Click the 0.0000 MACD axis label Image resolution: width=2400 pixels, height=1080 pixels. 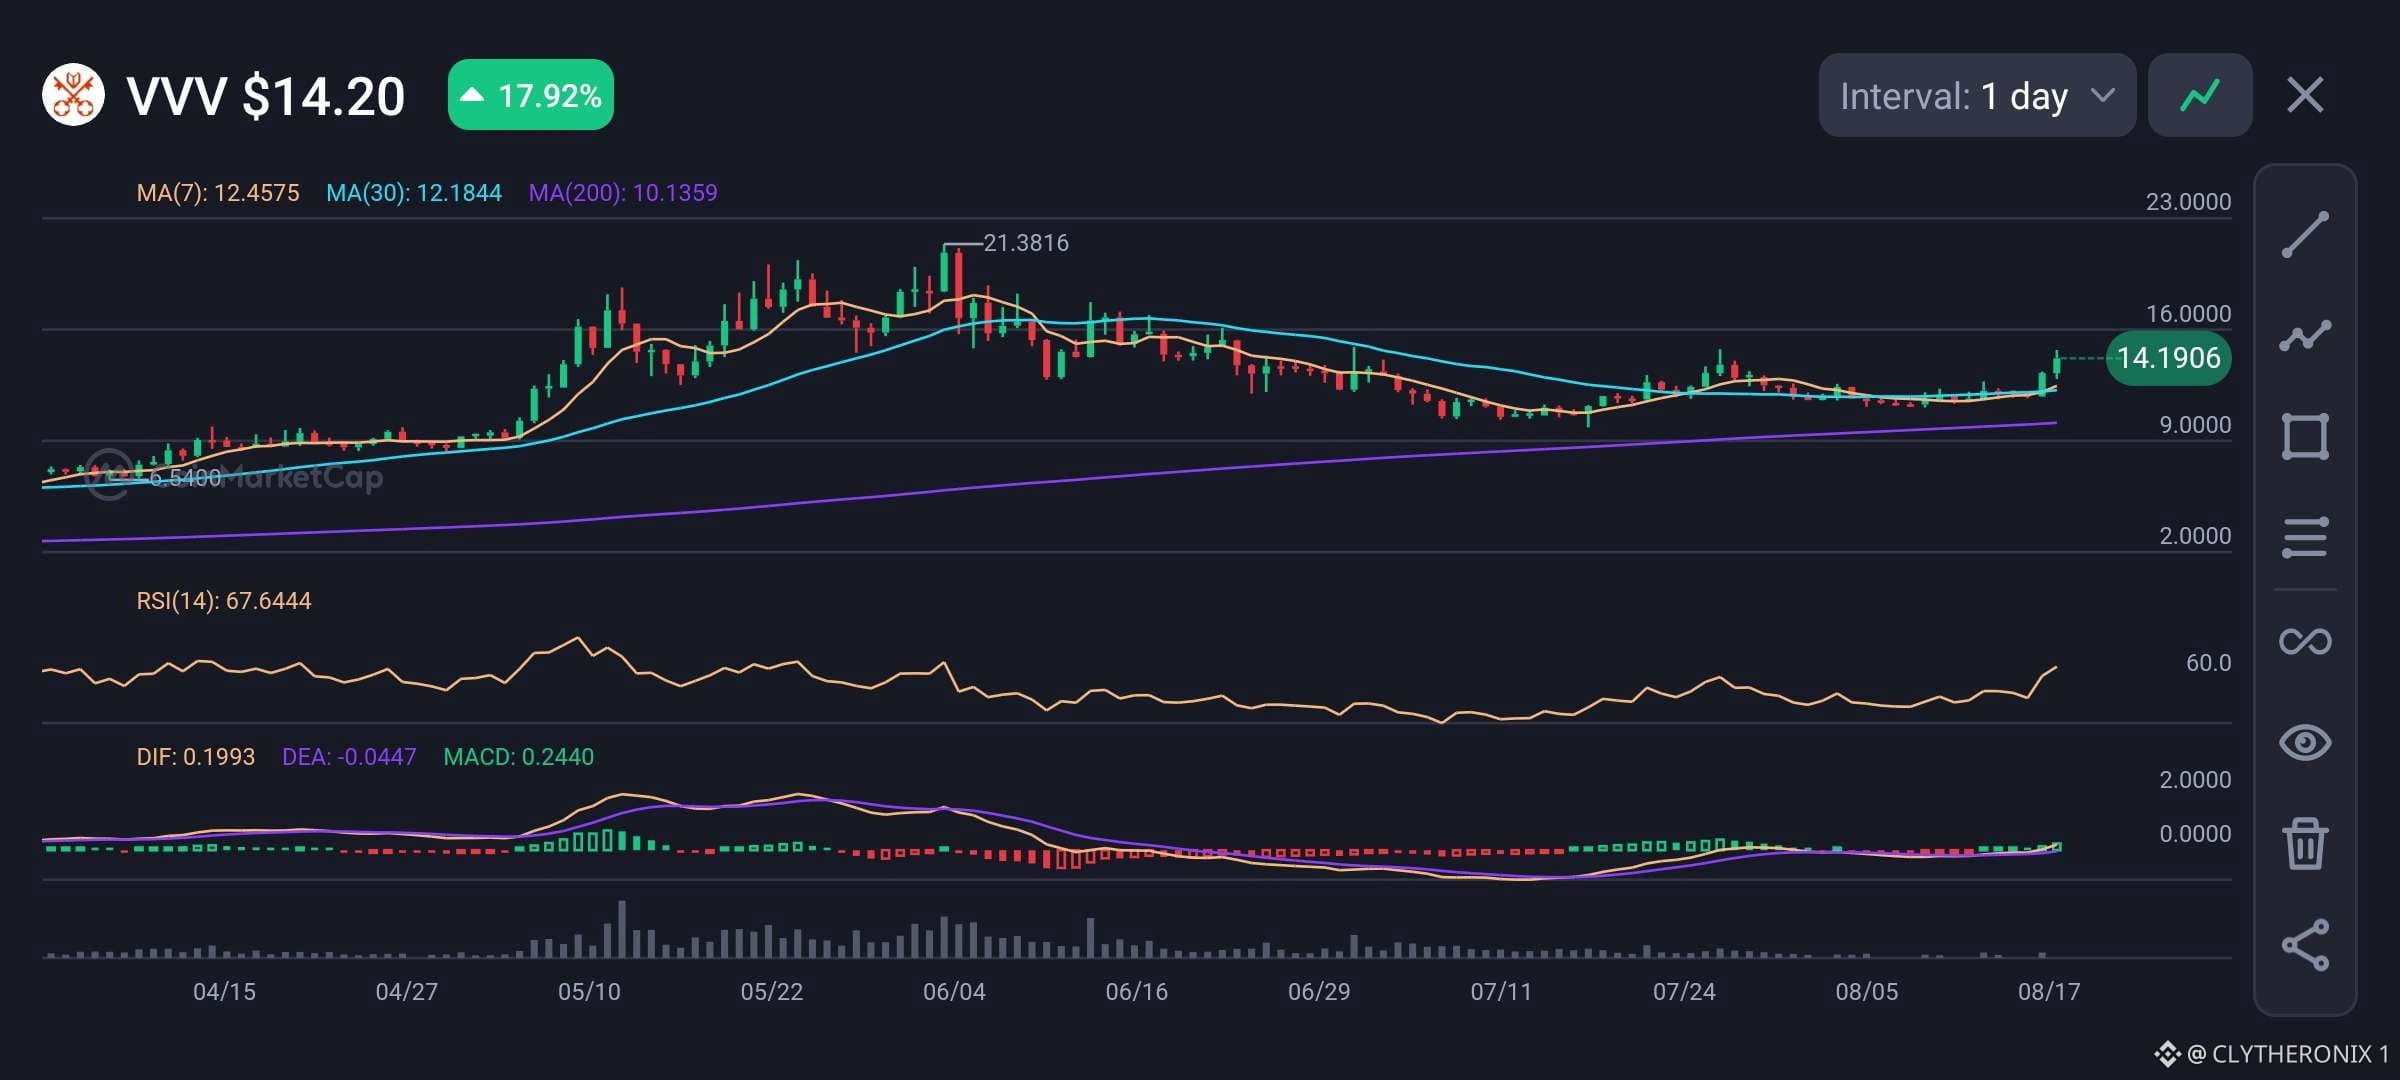point(2195,834)
